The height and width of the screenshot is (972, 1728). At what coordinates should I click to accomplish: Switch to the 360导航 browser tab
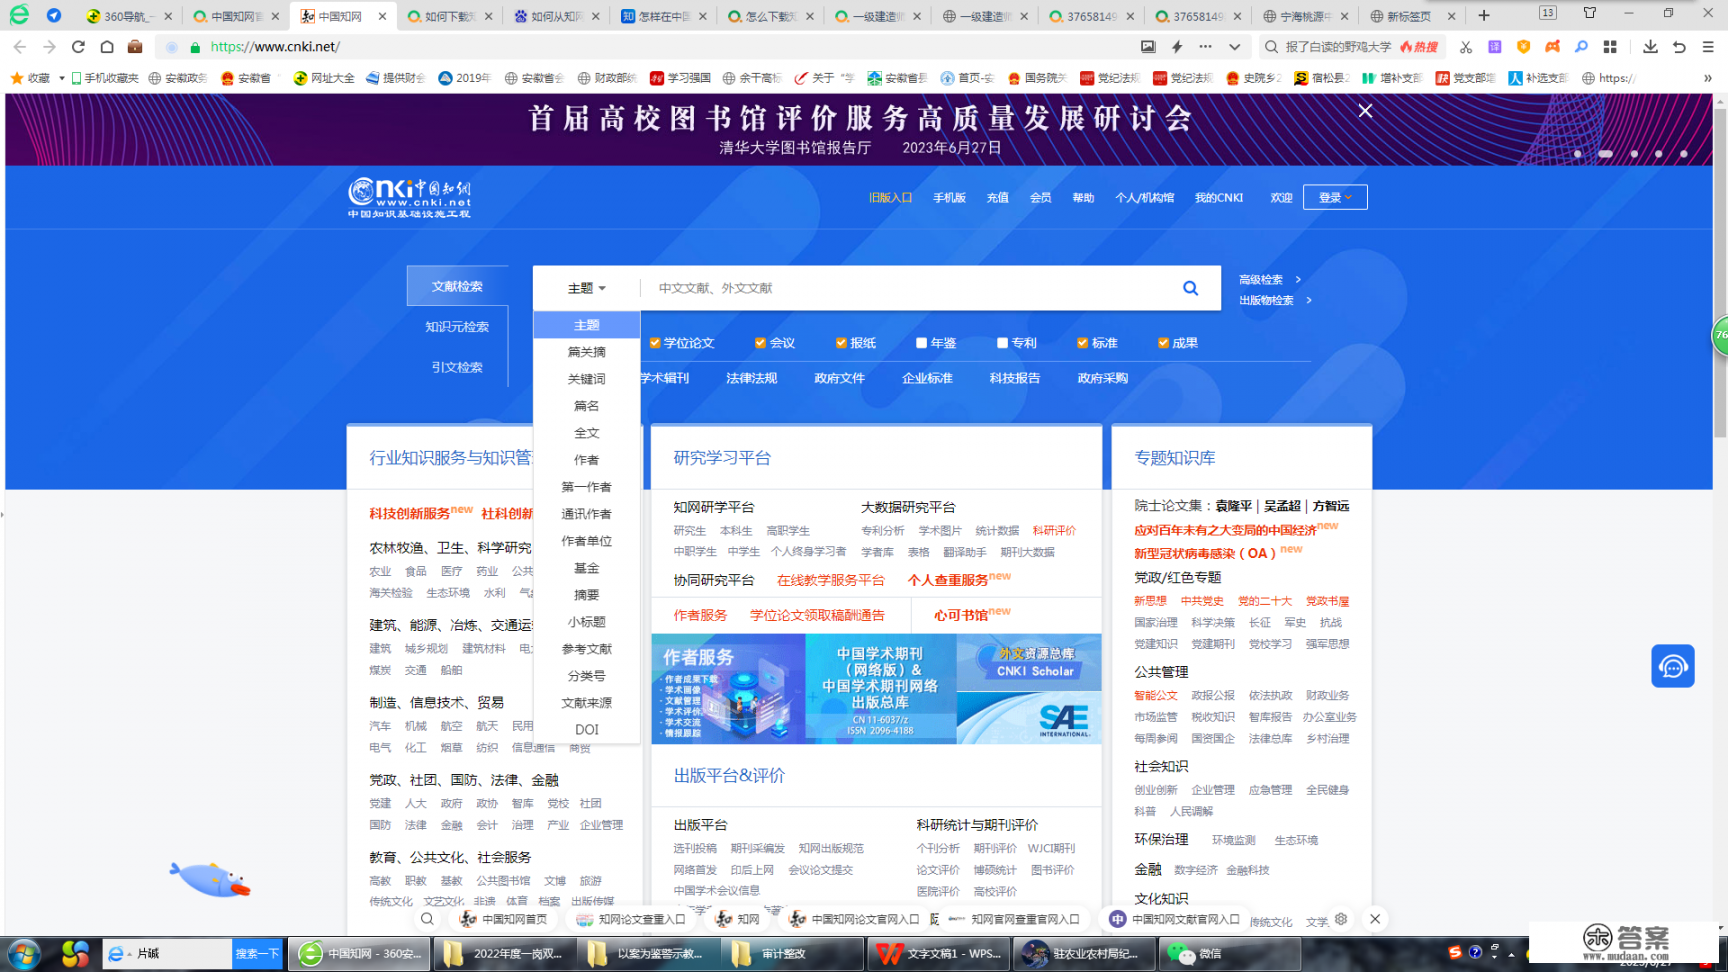pyautogui.click(x=129, y=16)
